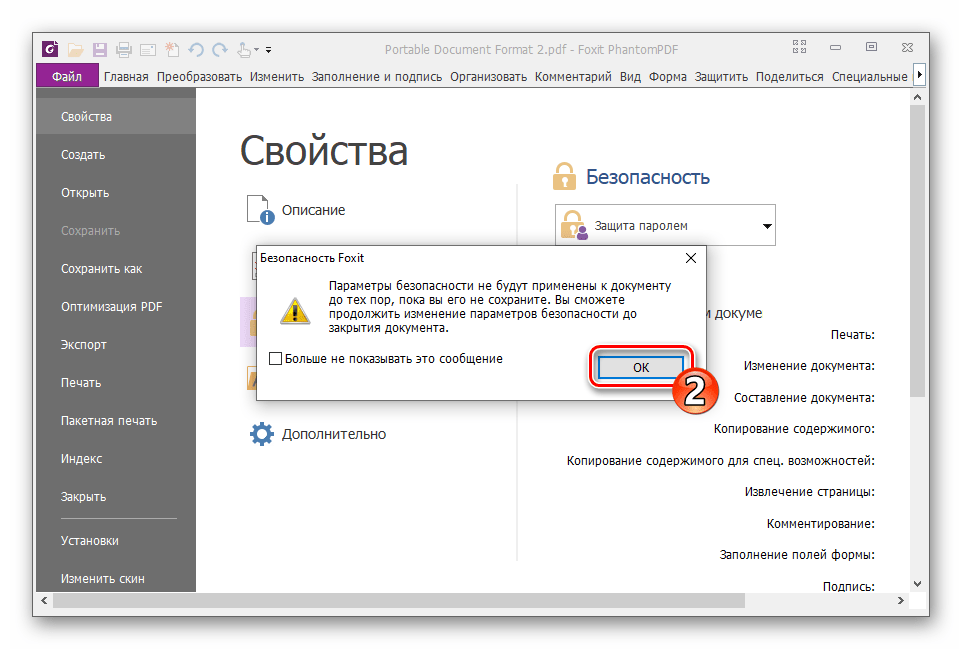
Task: Click the Open folder icon in quick toolbar
Action: tap(76, 49)
